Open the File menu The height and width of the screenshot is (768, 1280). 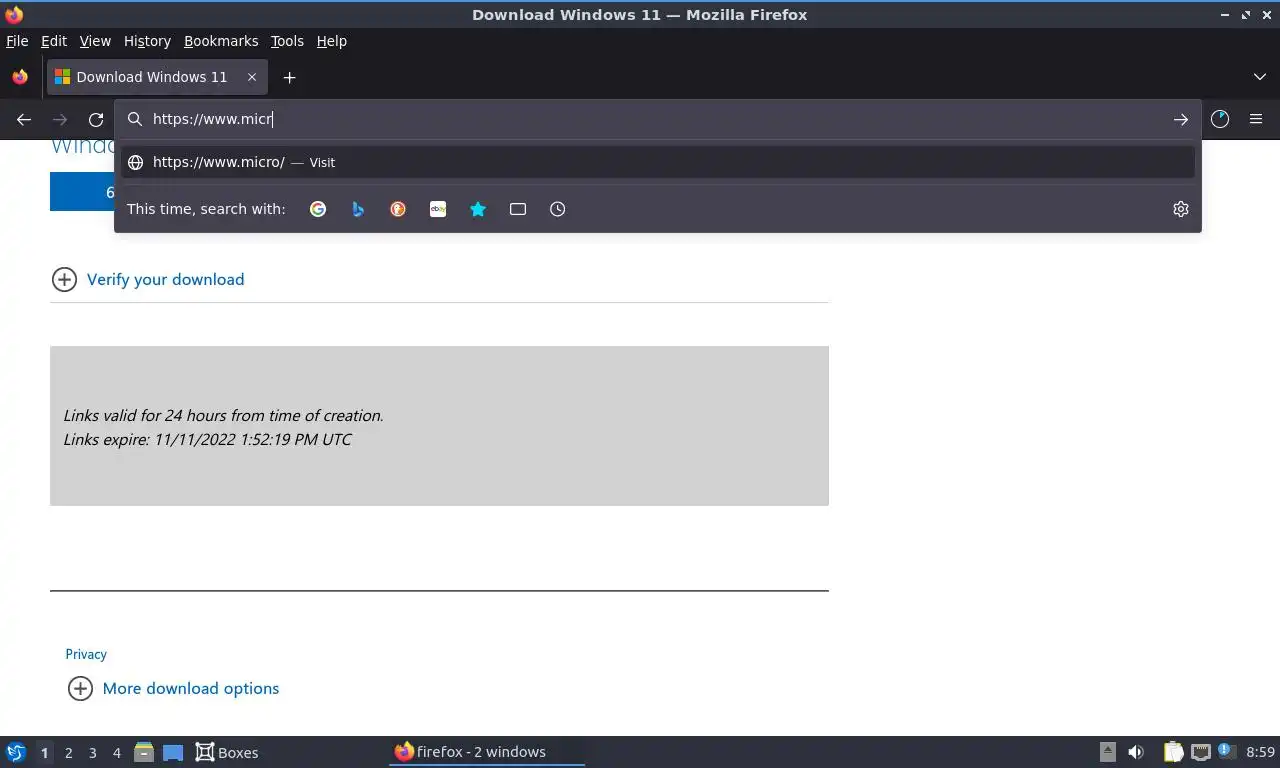[x=17, y=41]
